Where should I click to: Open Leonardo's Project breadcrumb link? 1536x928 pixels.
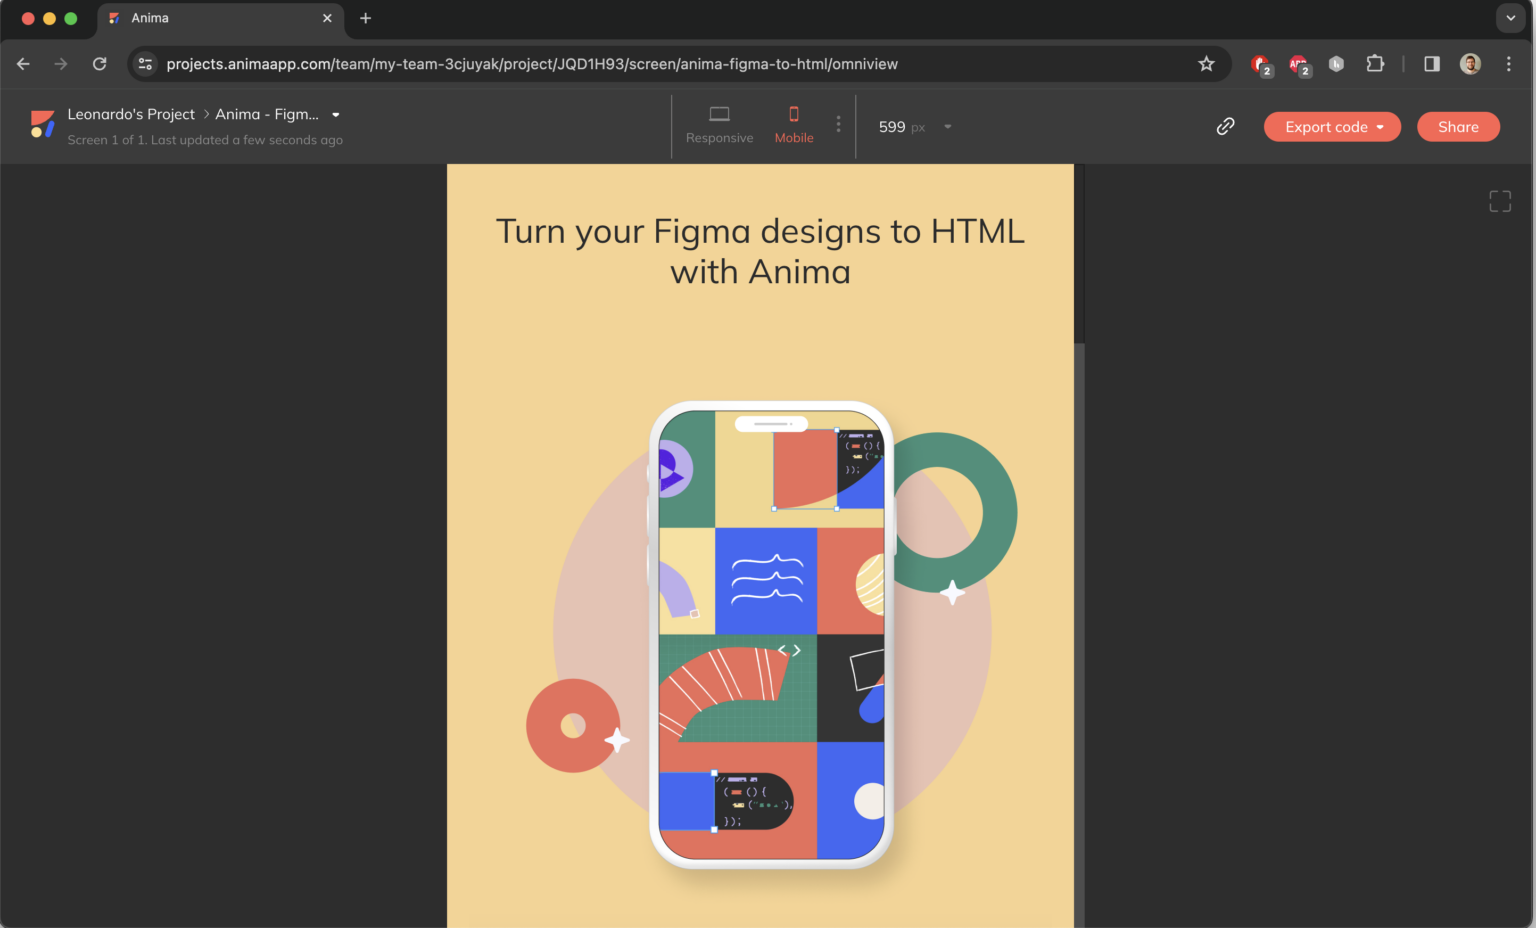click(131, 113)
